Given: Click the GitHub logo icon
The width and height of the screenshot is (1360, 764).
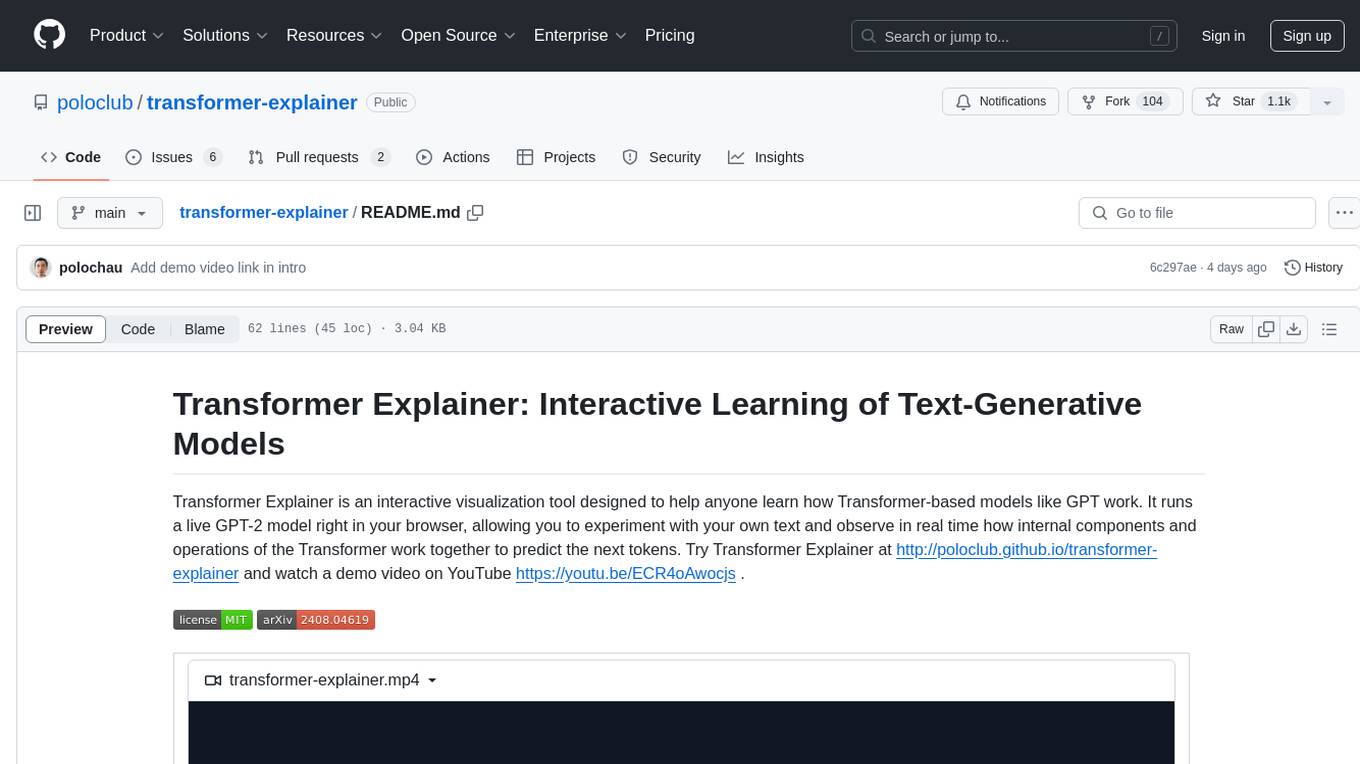Looking at the screenshot, I should pyautogui.click(x=49, y=35).
